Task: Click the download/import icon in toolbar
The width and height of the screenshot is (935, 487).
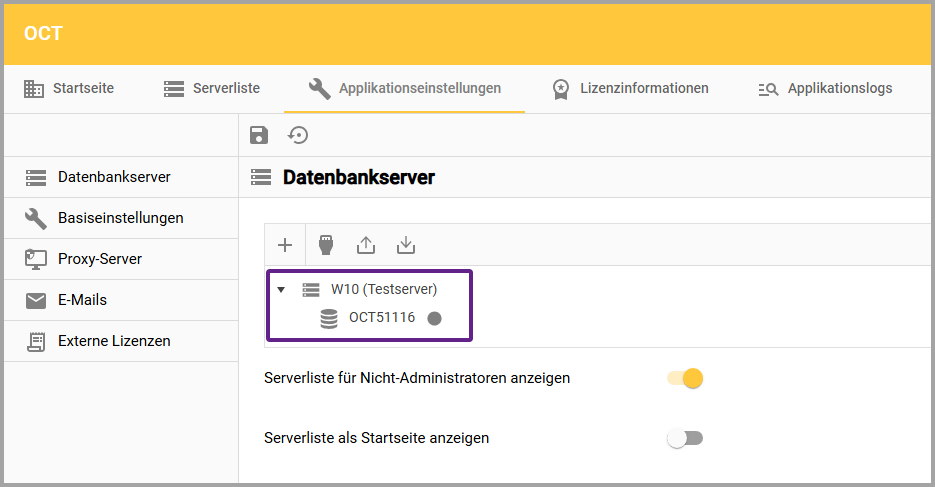Action: 405,245
